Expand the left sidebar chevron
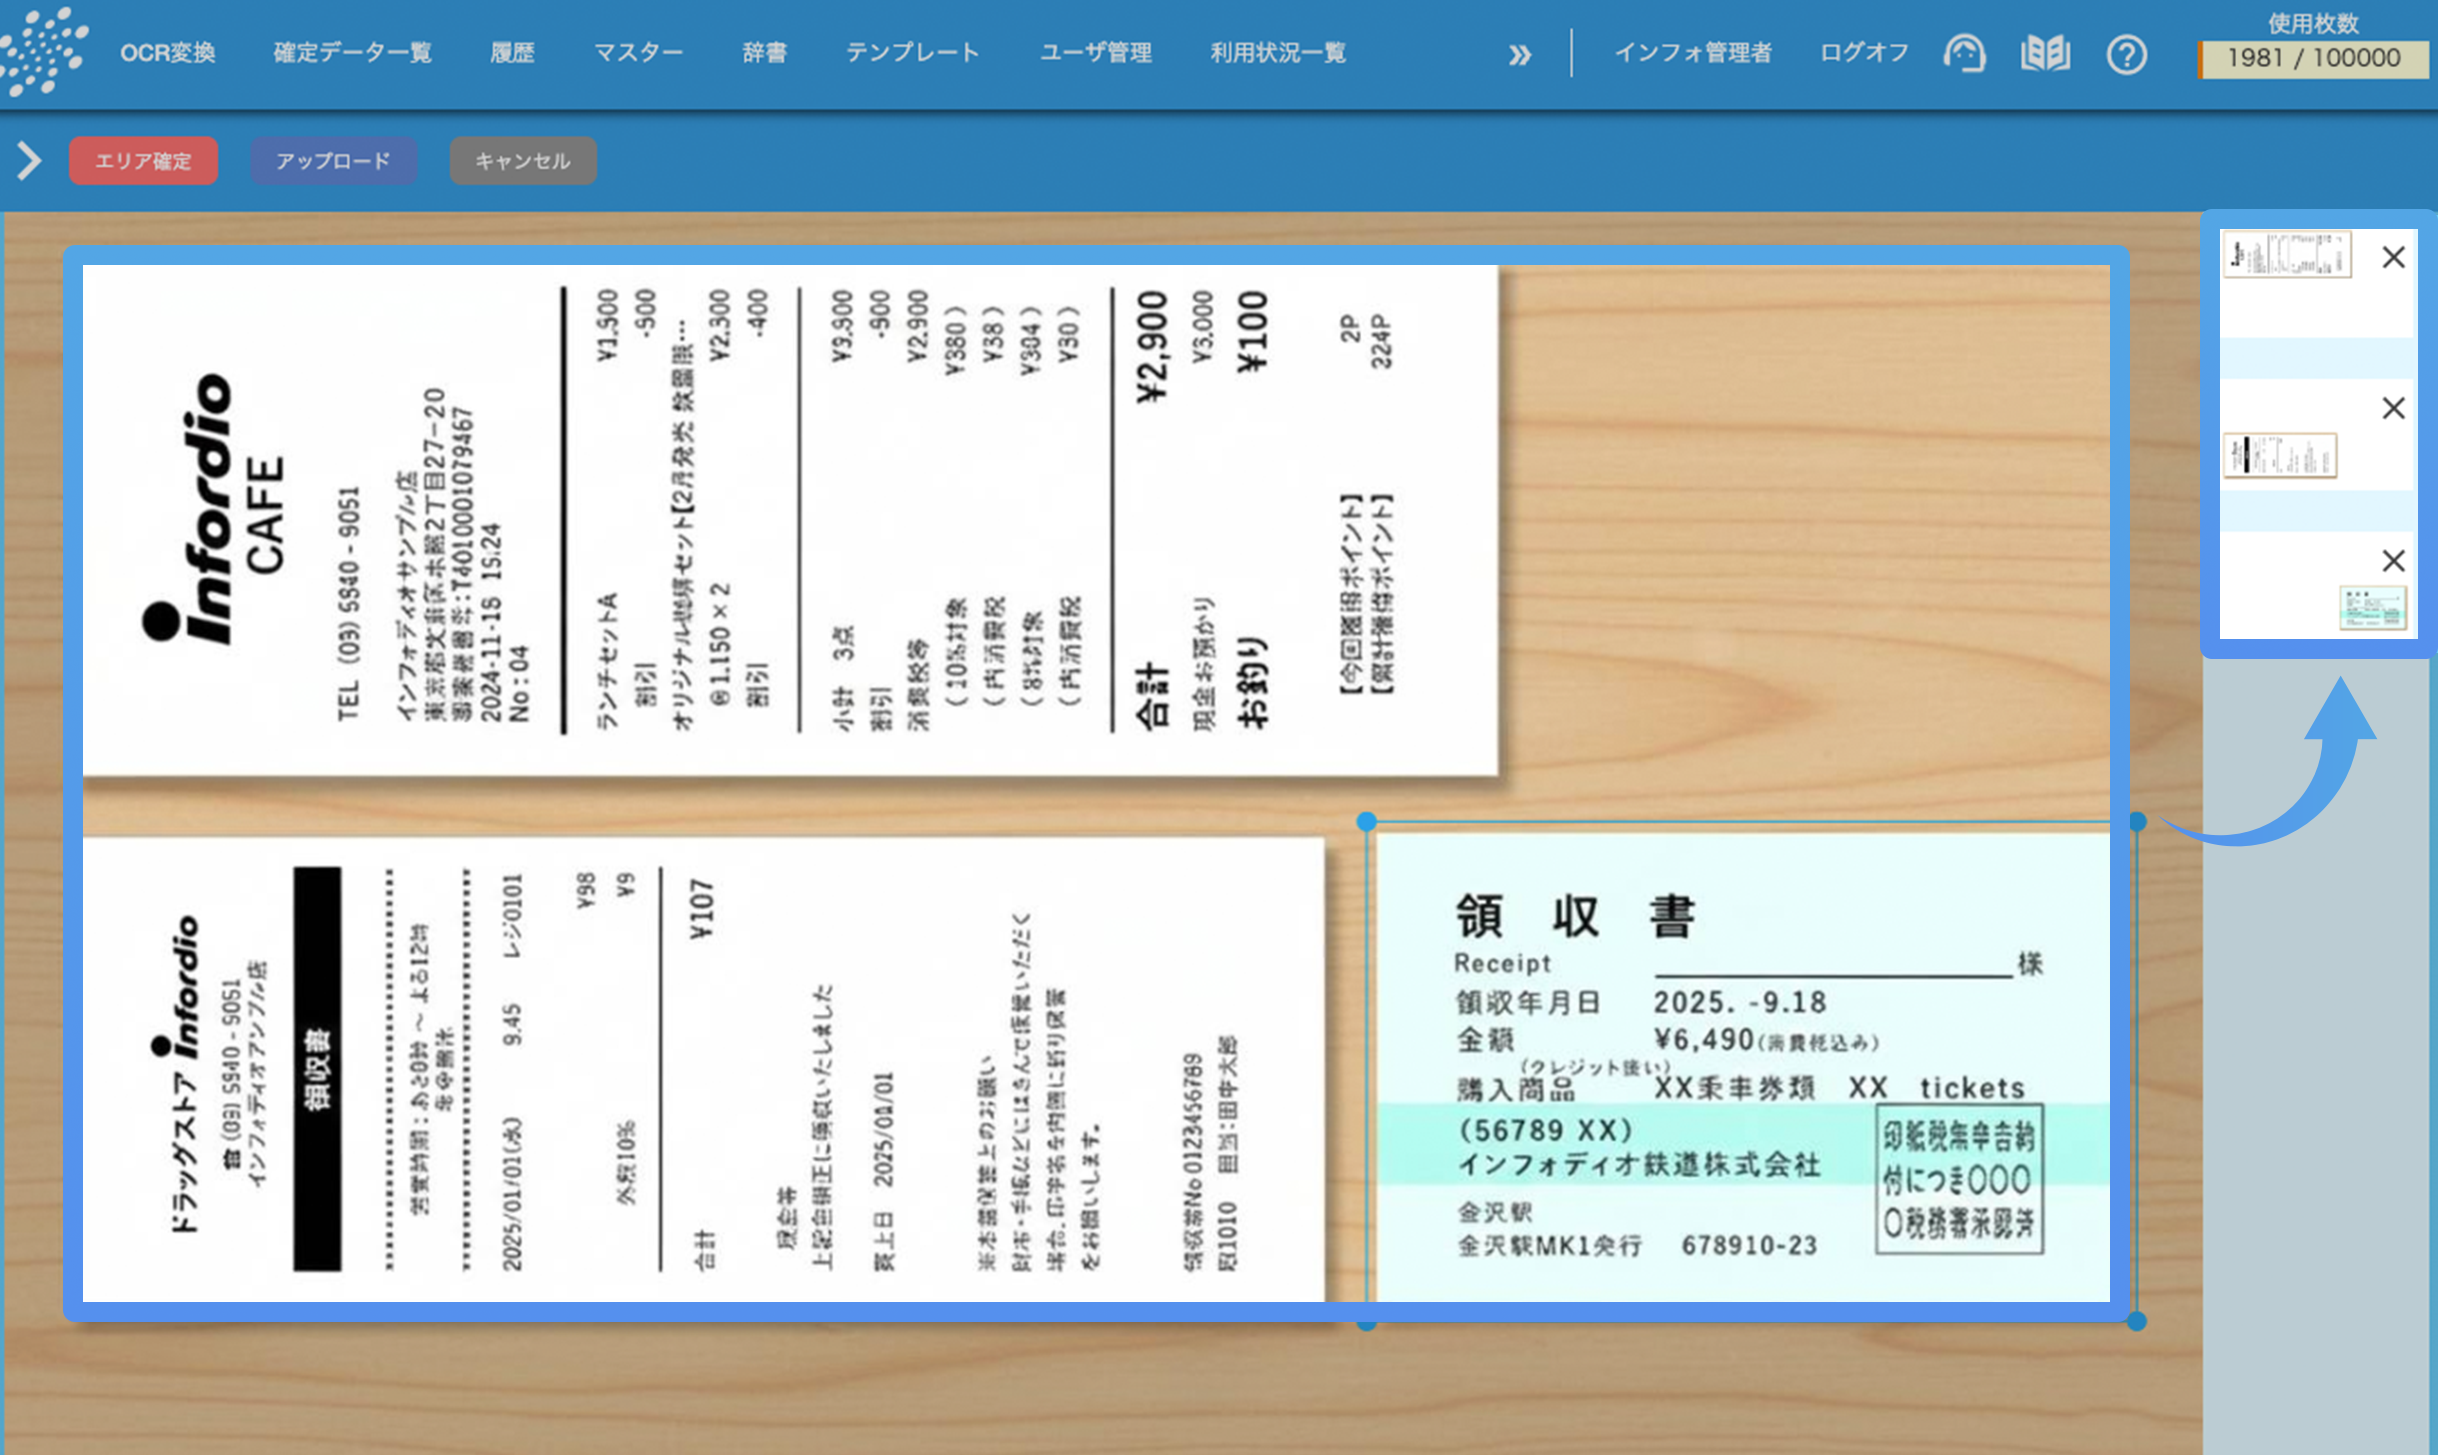 point(29,160)
